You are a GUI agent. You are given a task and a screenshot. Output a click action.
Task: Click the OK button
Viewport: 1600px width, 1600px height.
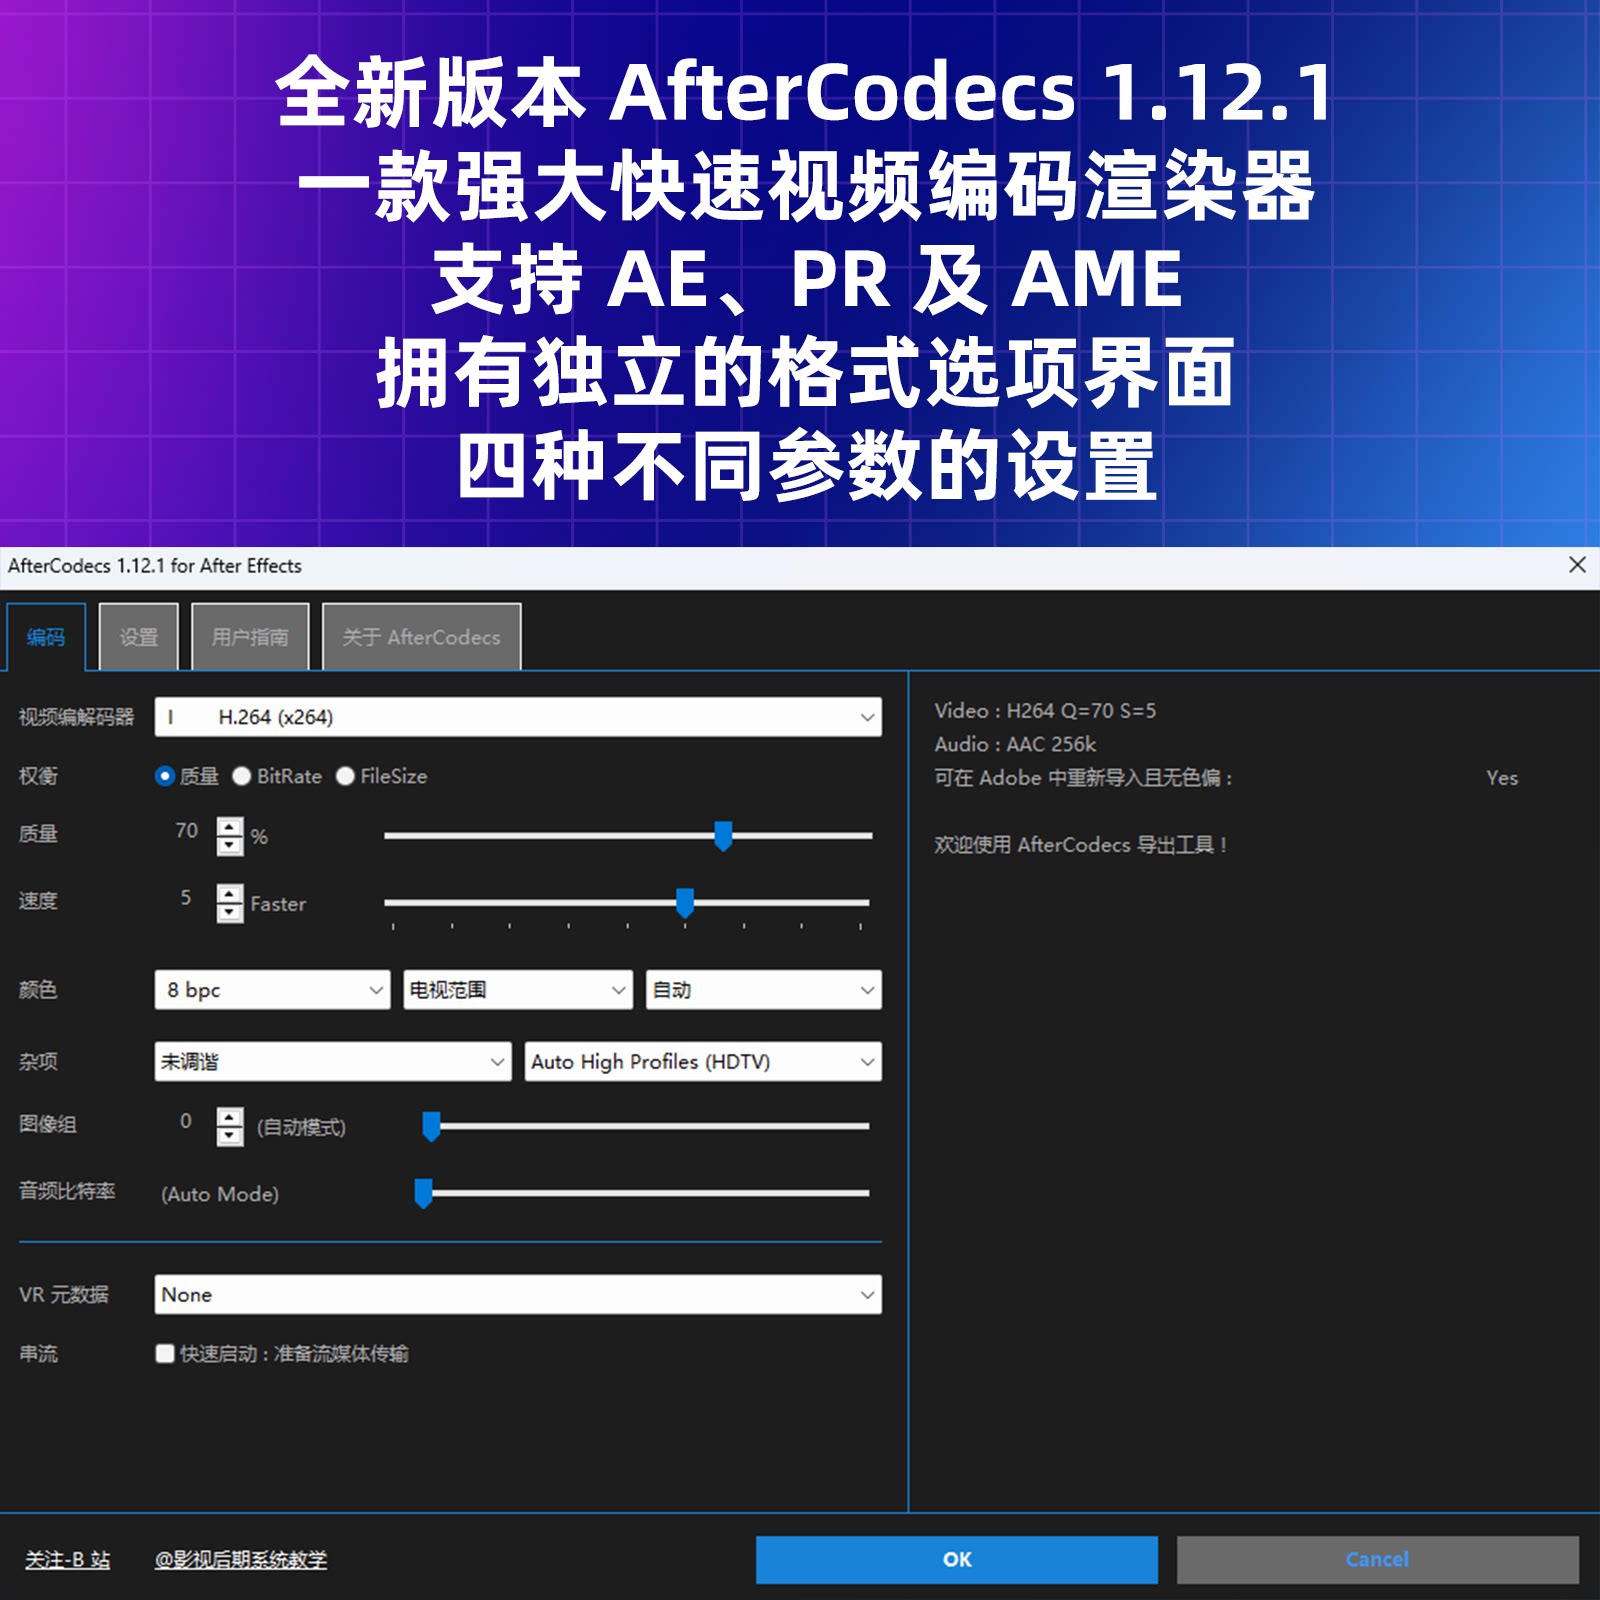point(957,1560)
